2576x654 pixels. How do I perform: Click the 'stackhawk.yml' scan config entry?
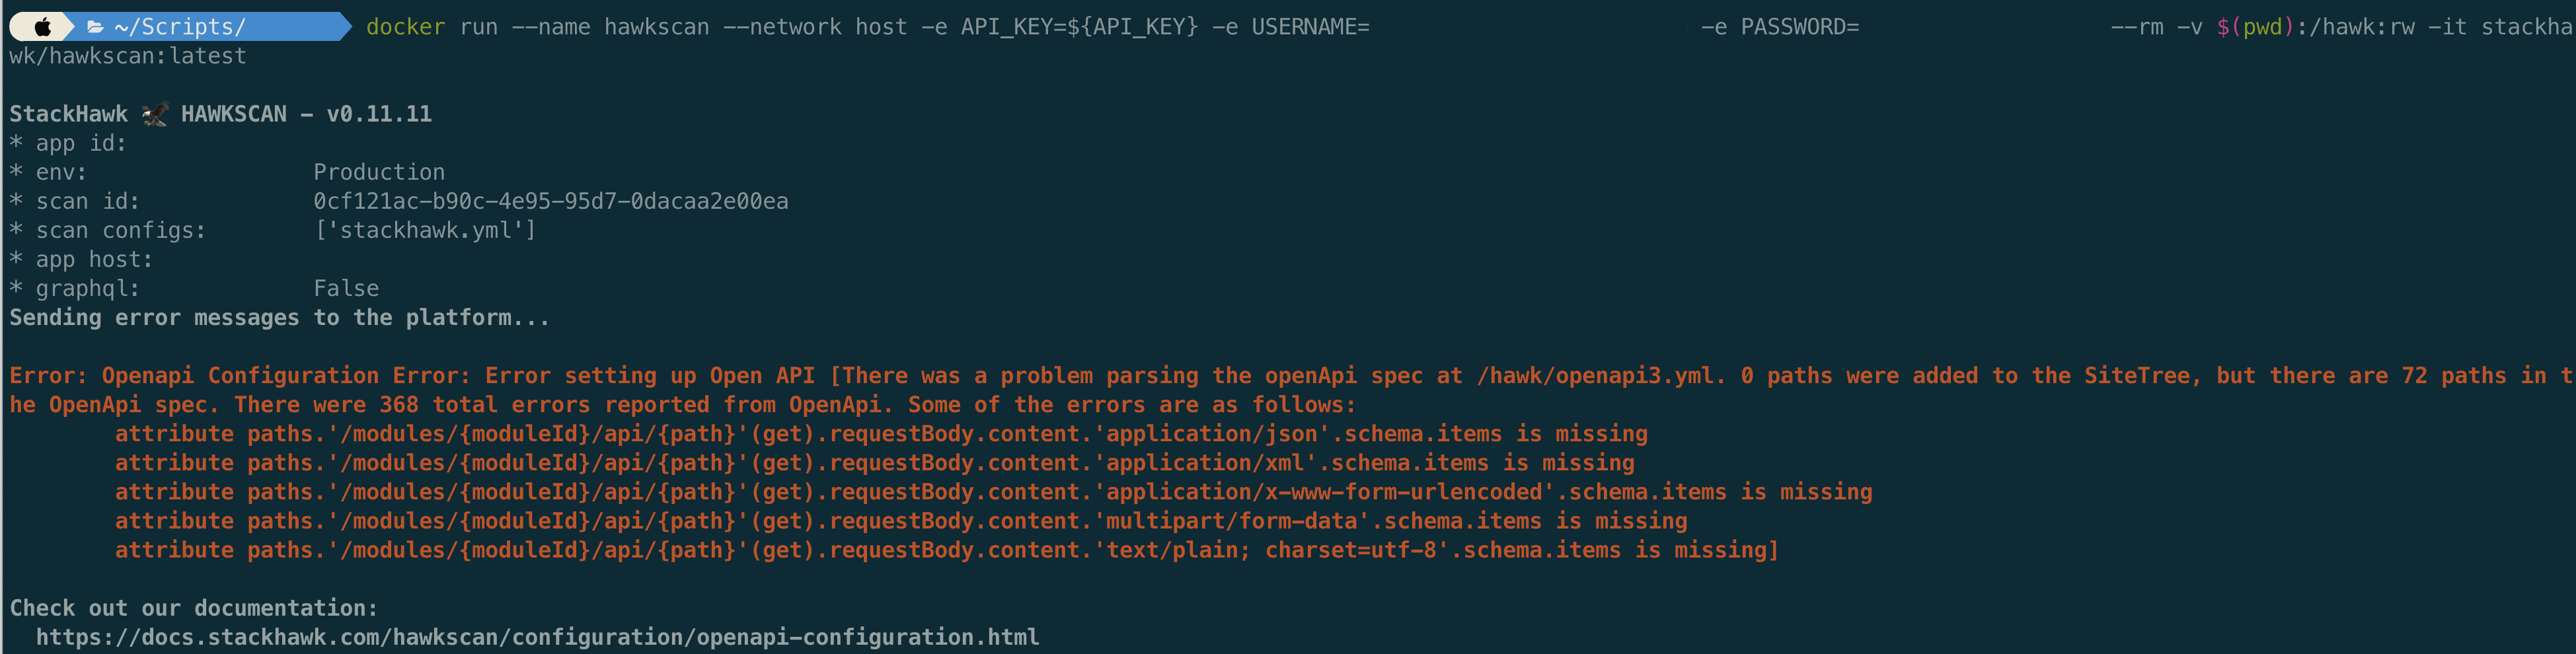[425, 230]
